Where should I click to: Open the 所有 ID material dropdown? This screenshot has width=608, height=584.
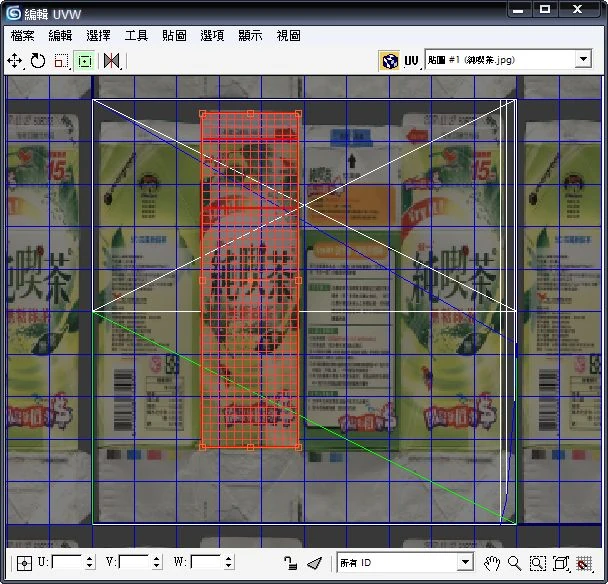point(405,562)
